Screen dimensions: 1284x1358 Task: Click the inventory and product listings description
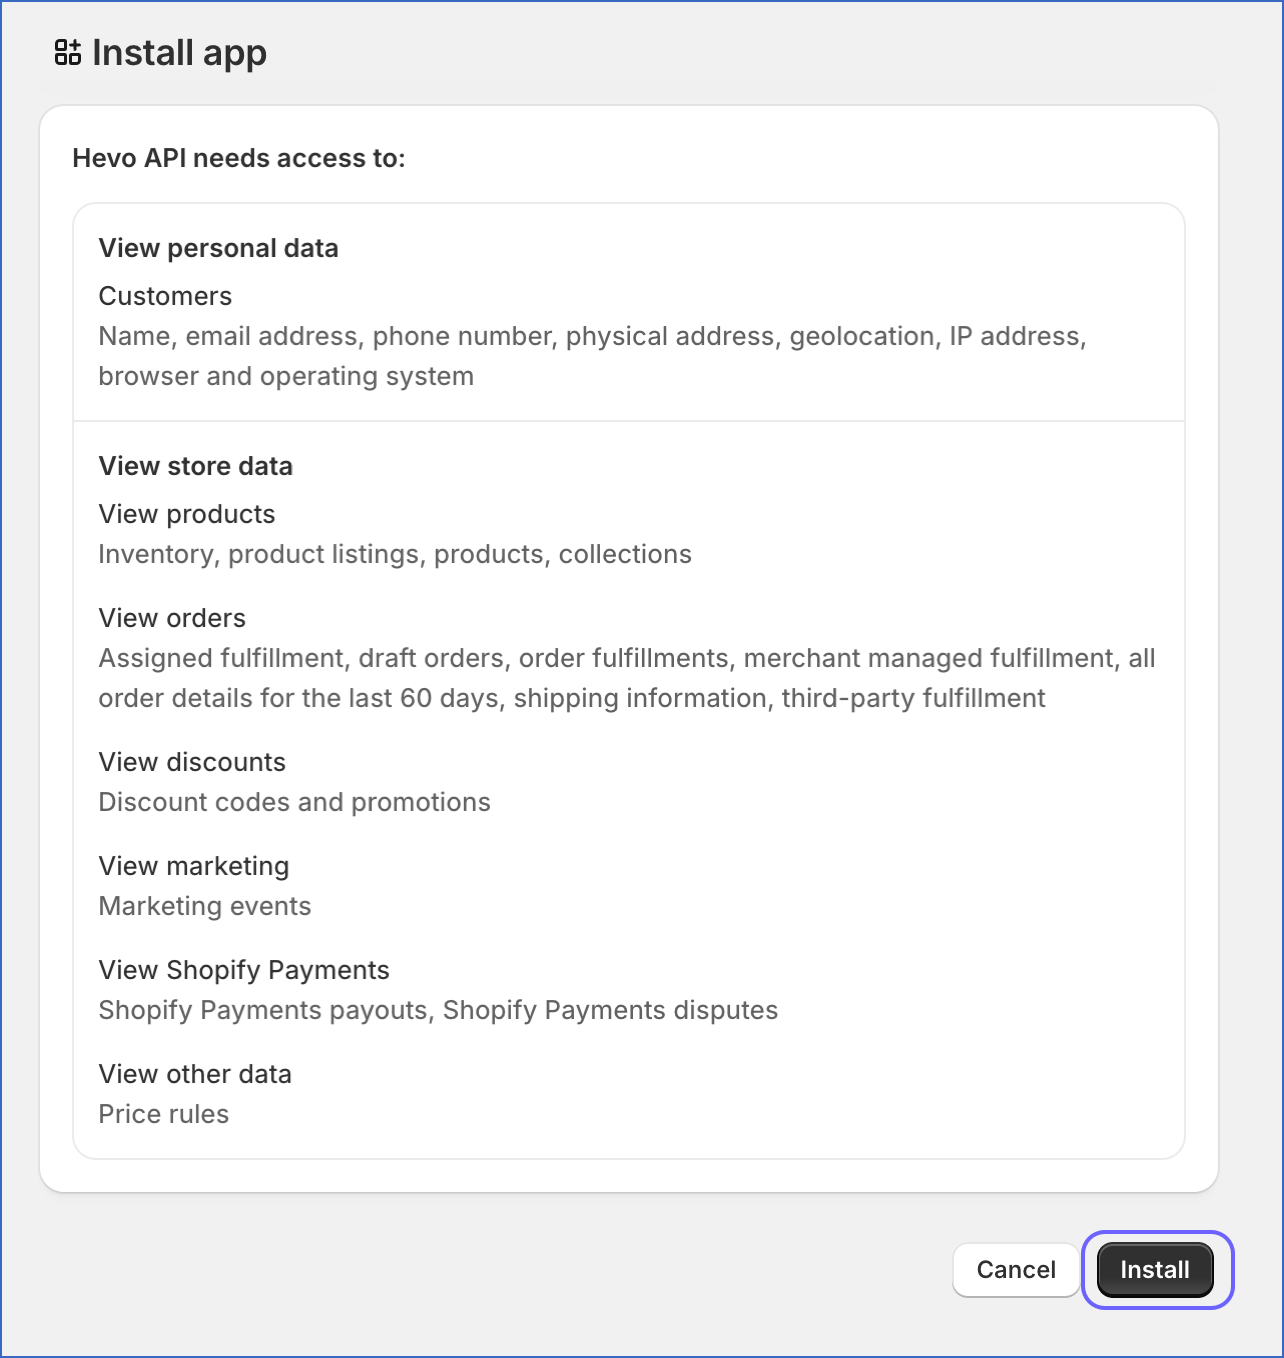(x=394, y=554)
